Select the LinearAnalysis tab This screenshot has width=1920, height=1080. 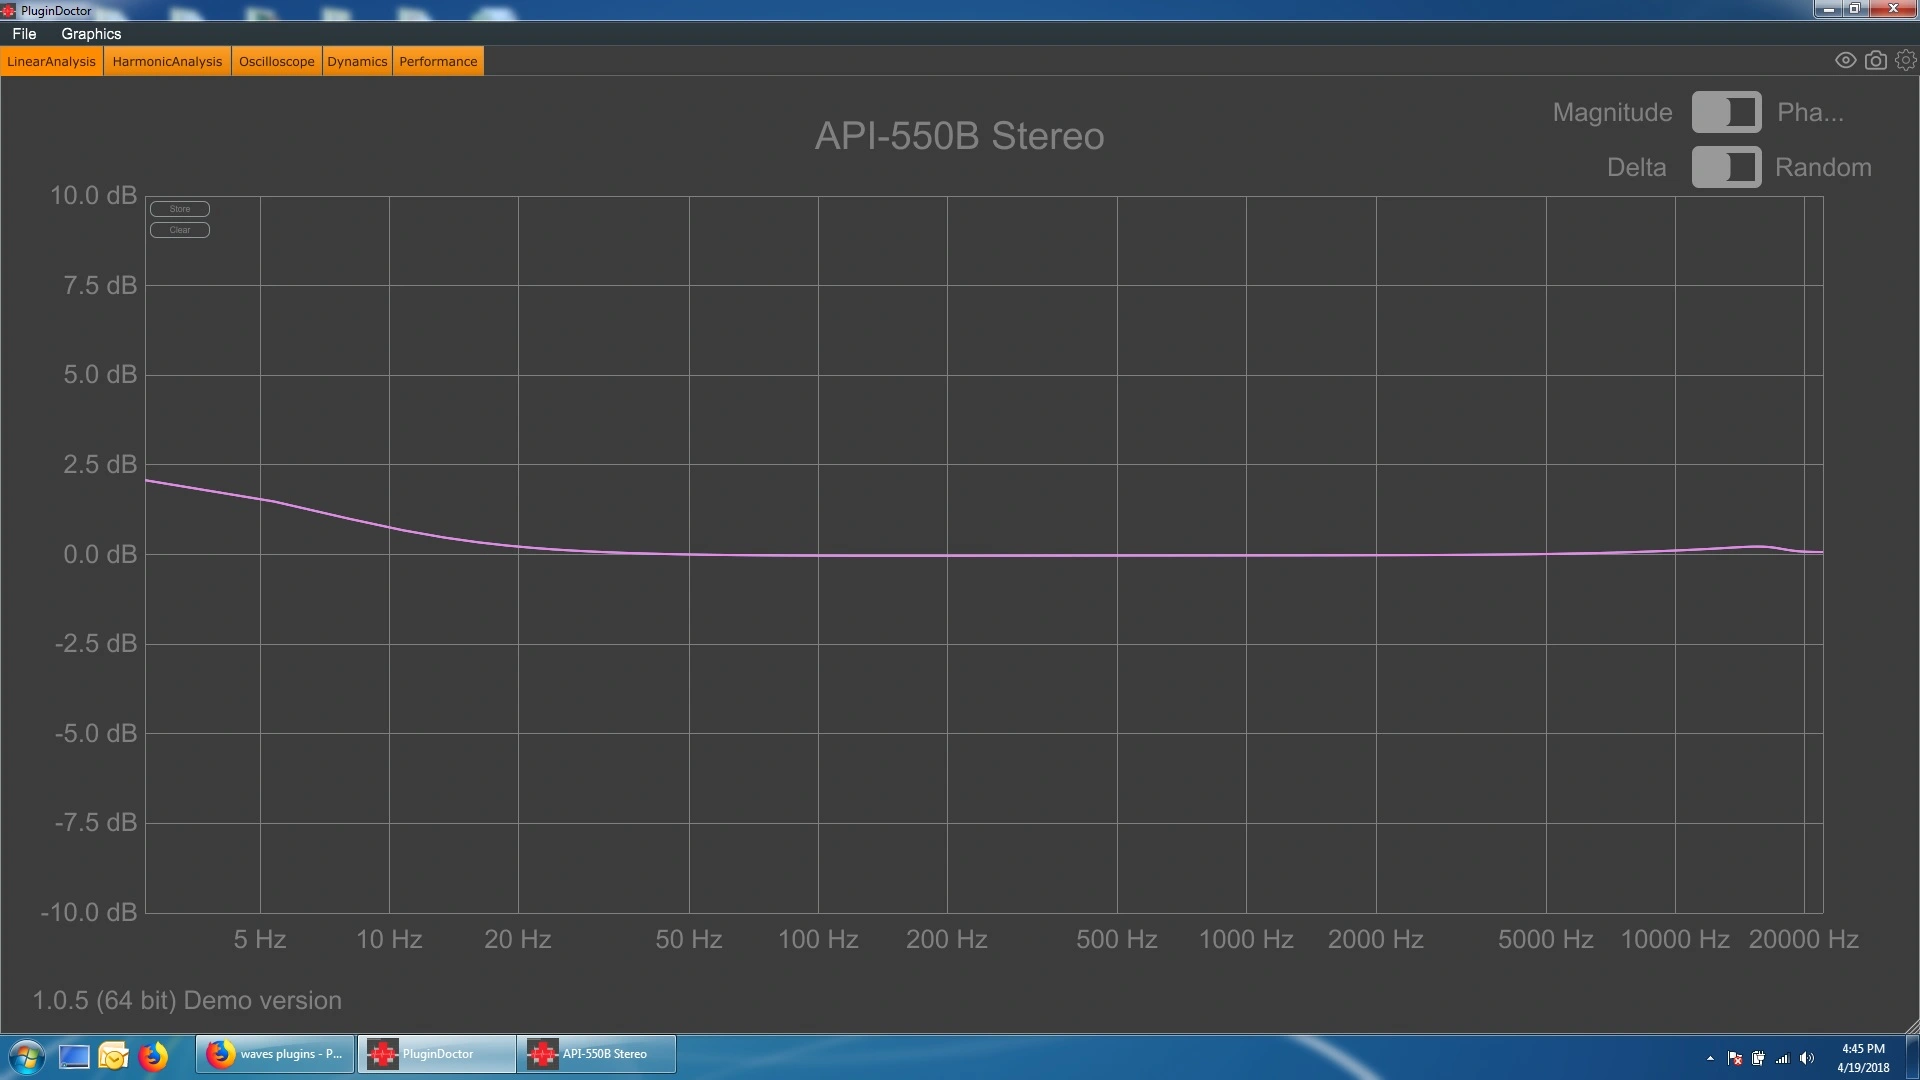[x=52, y=61]
